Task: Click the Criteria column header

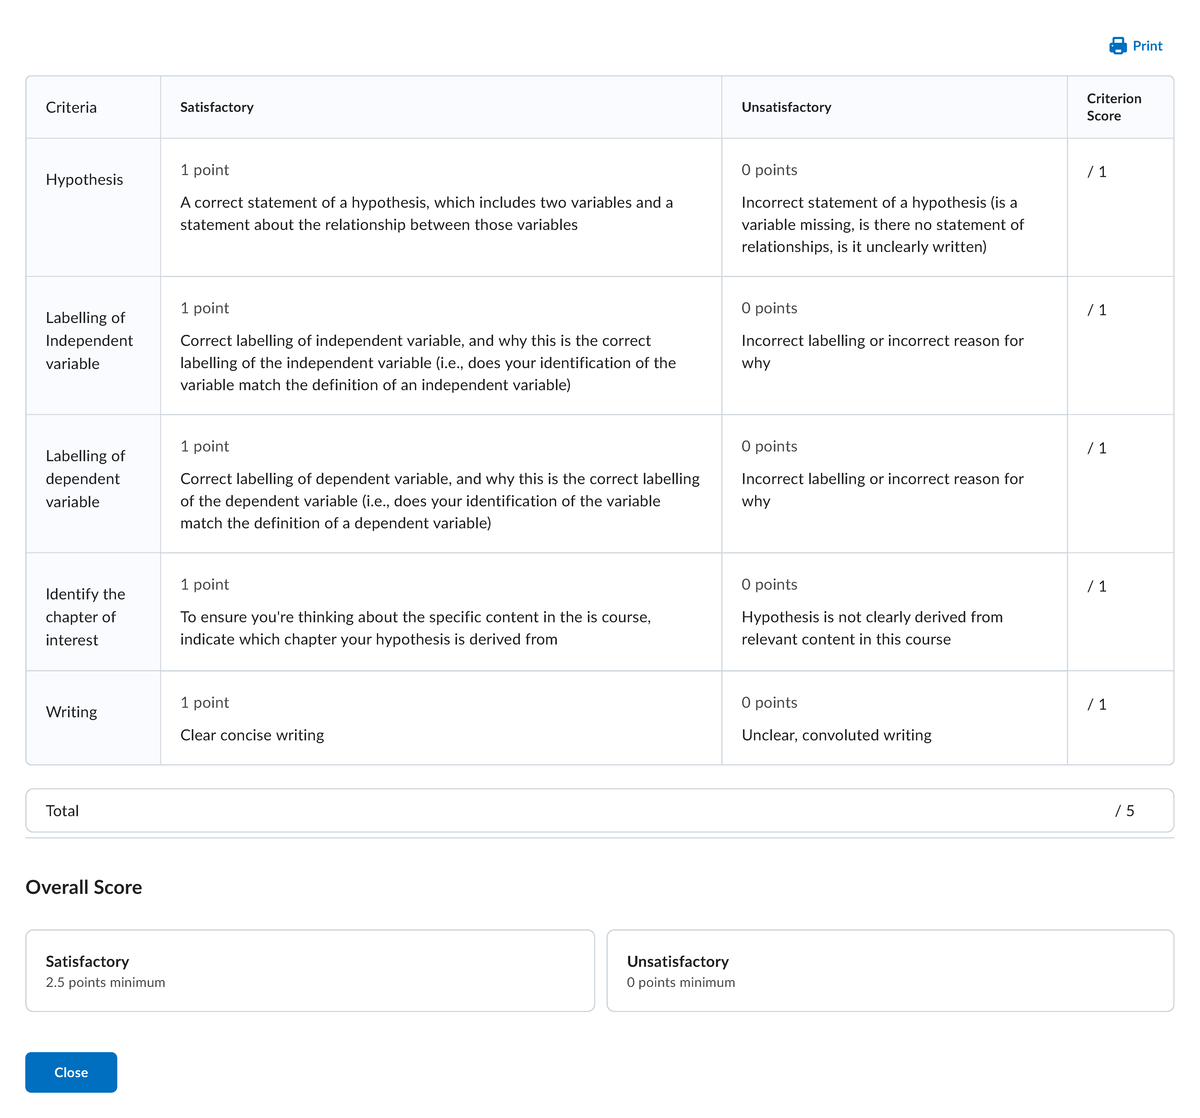Action: [71, 107]
